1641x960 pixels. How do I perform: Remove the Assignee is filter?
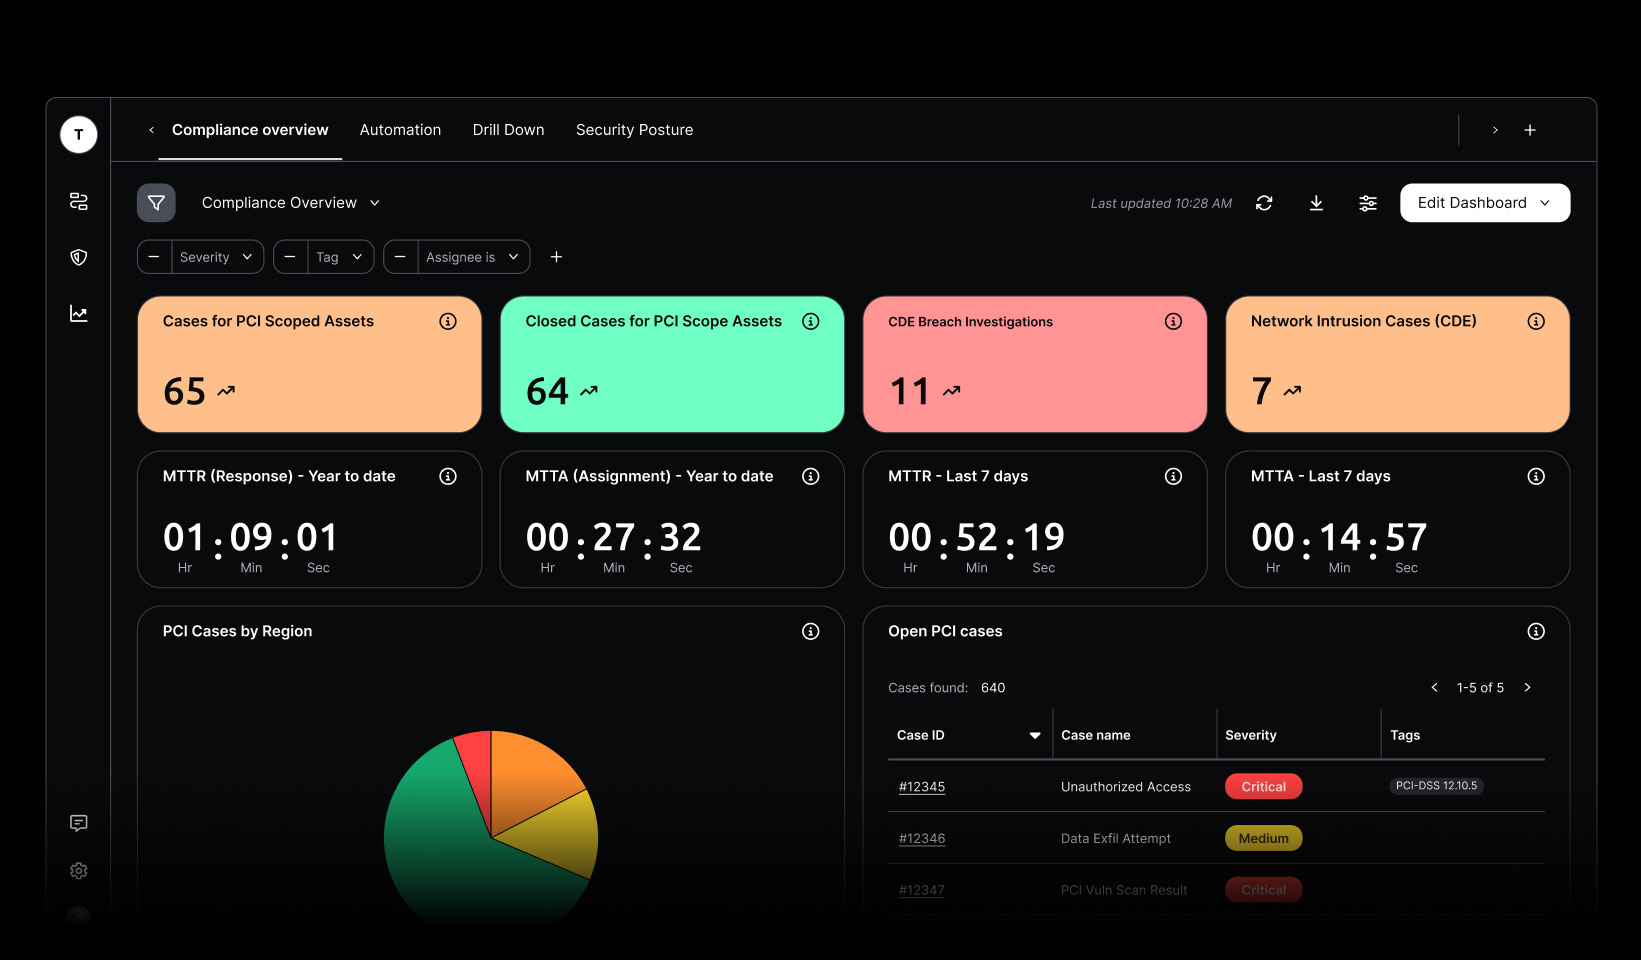[400, 257]
